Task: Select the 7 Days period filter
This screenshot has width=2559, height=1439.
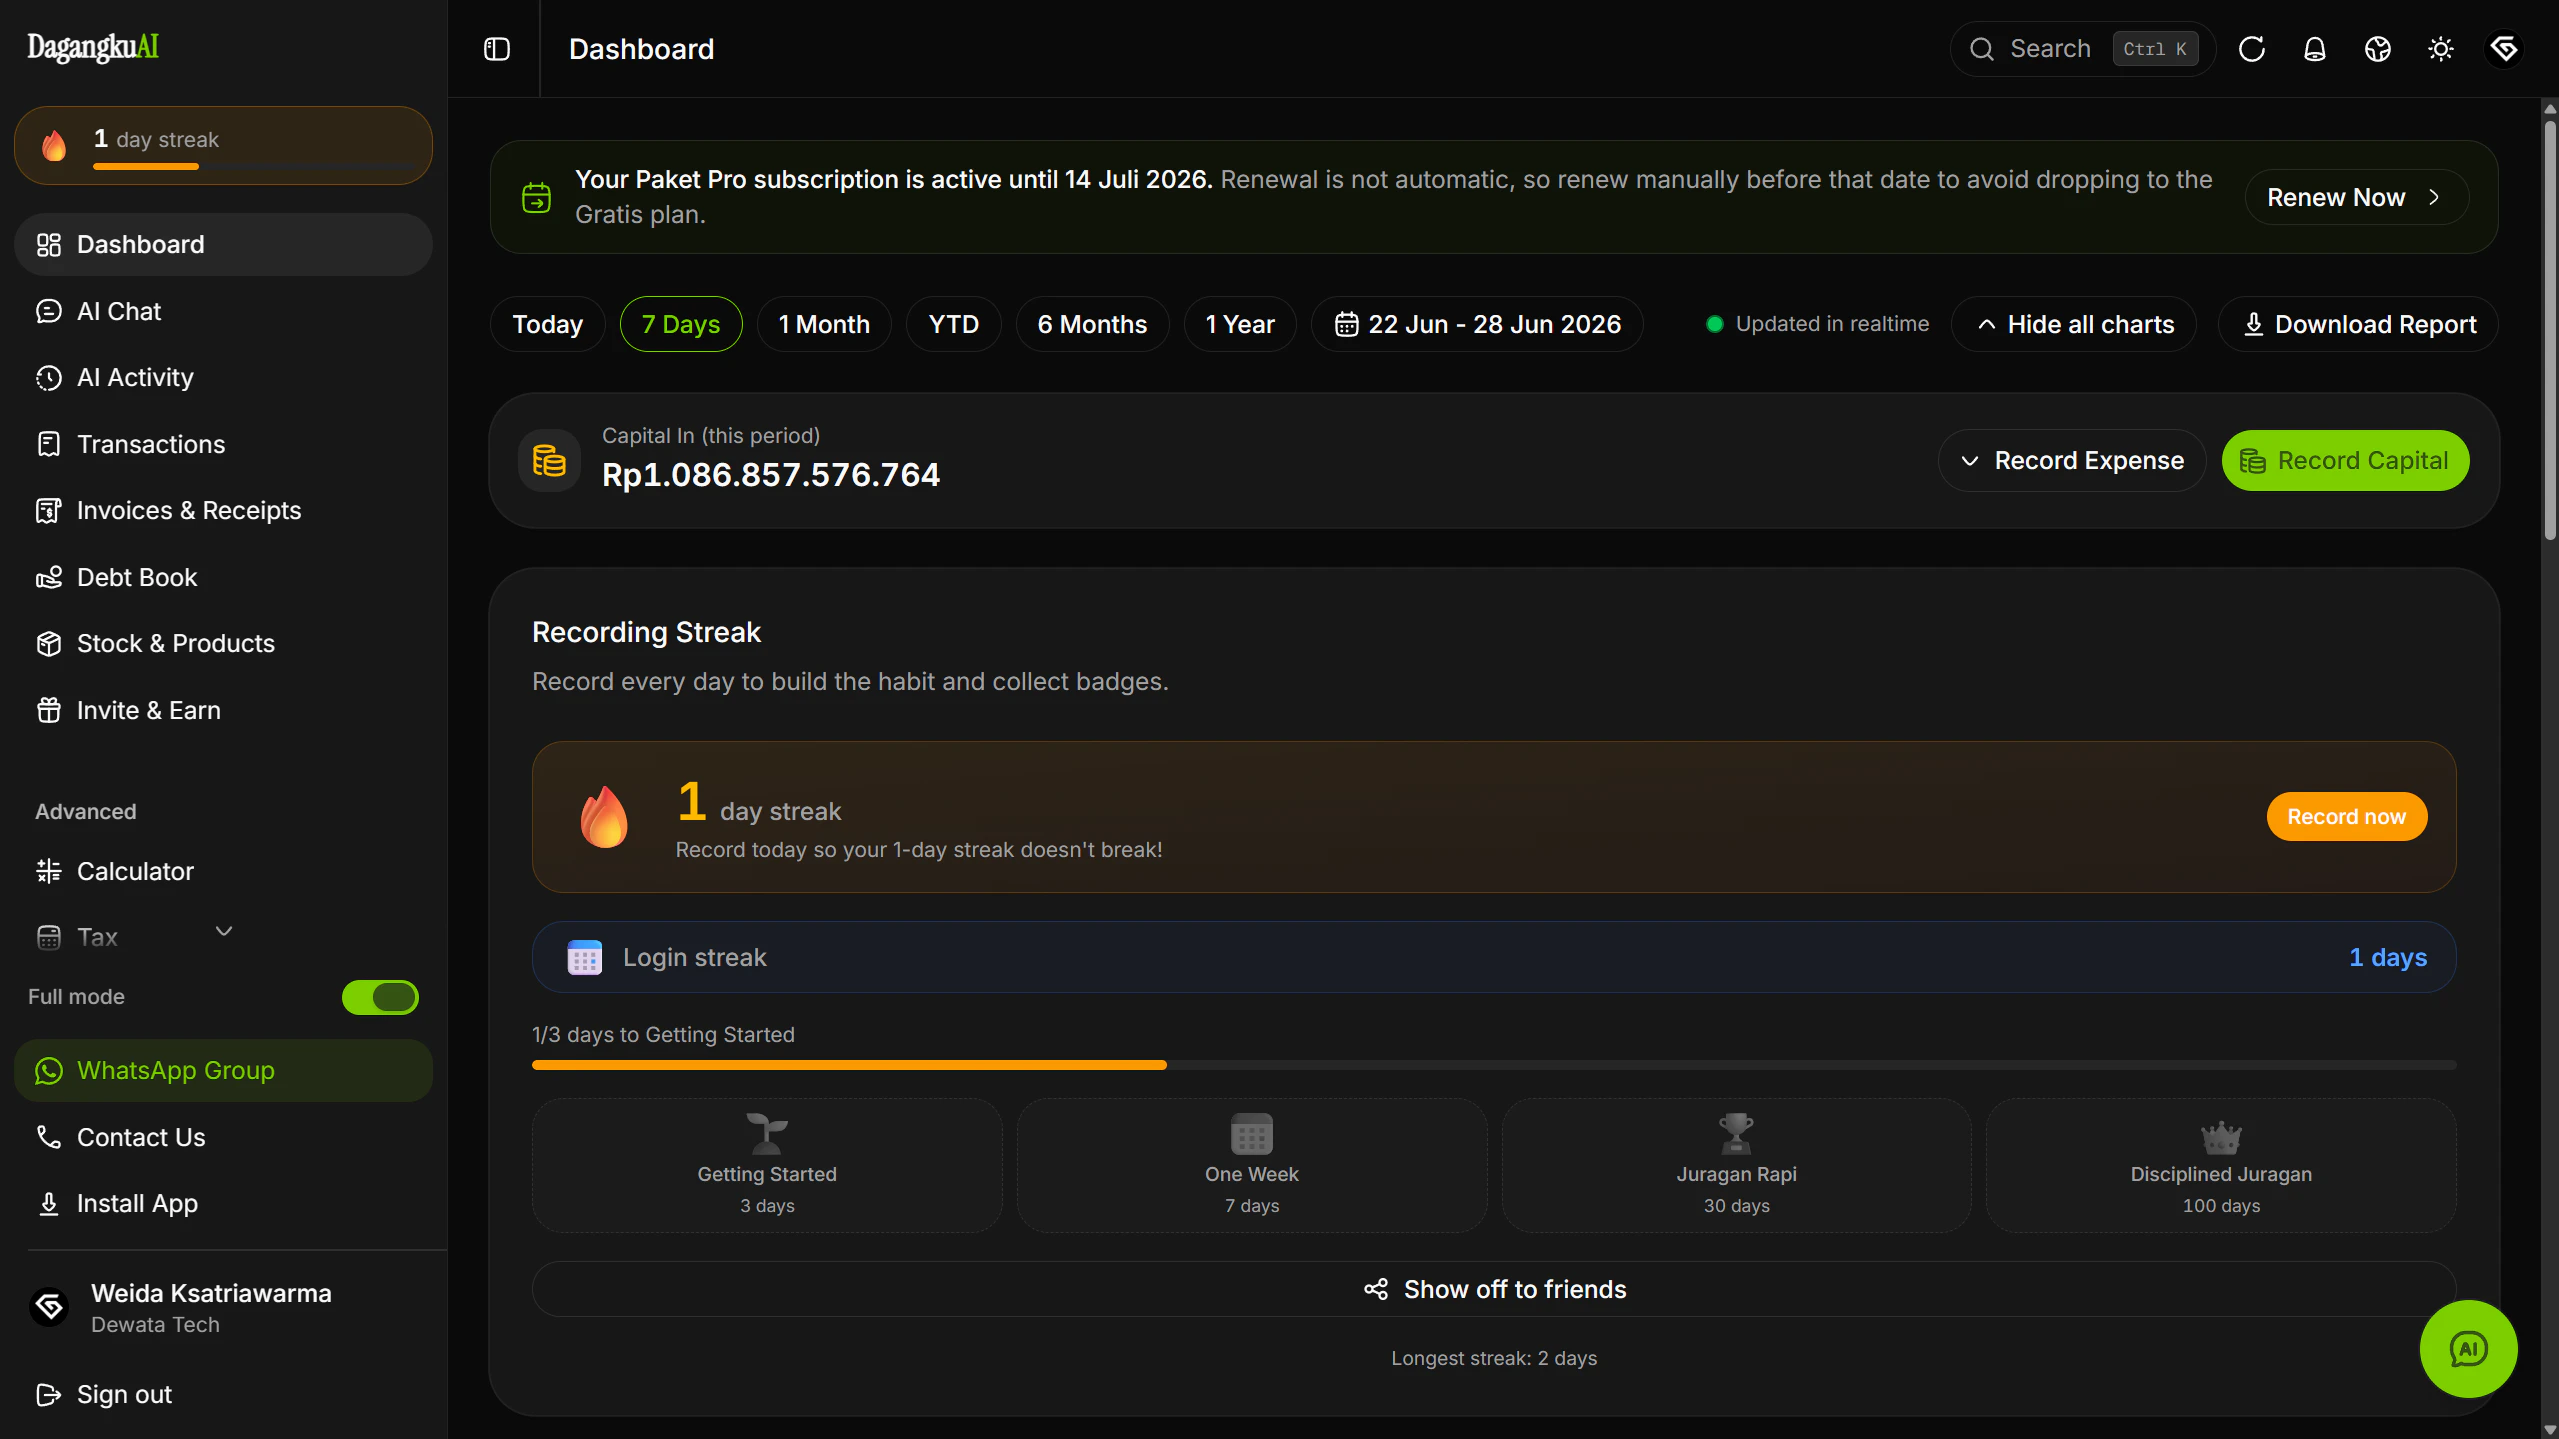Action: [681, 324]
